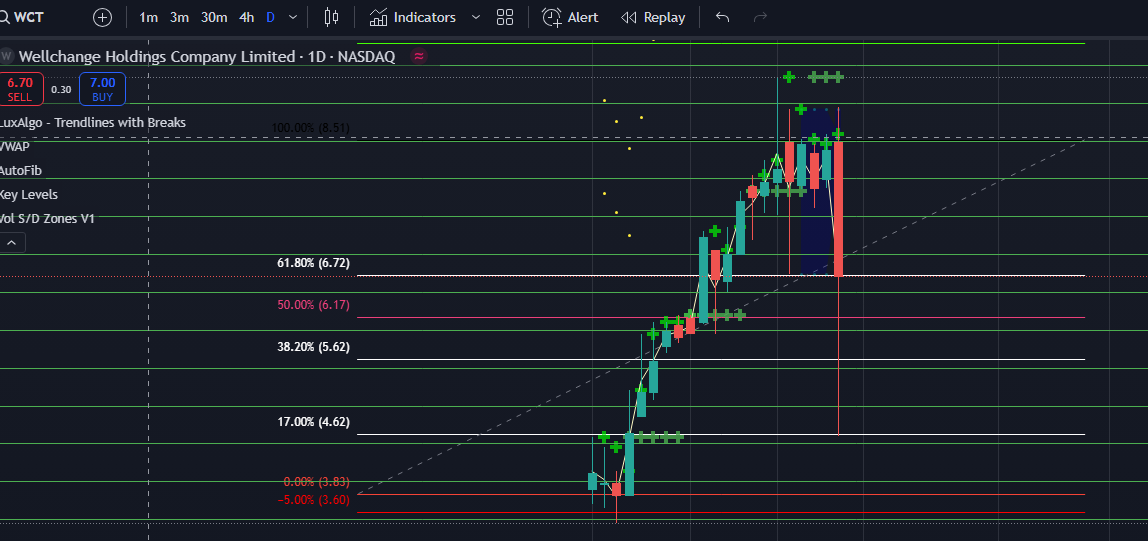1148x541 pixels.
Task: Select the AutoFib indicator legend
Action: coord(20,171)
